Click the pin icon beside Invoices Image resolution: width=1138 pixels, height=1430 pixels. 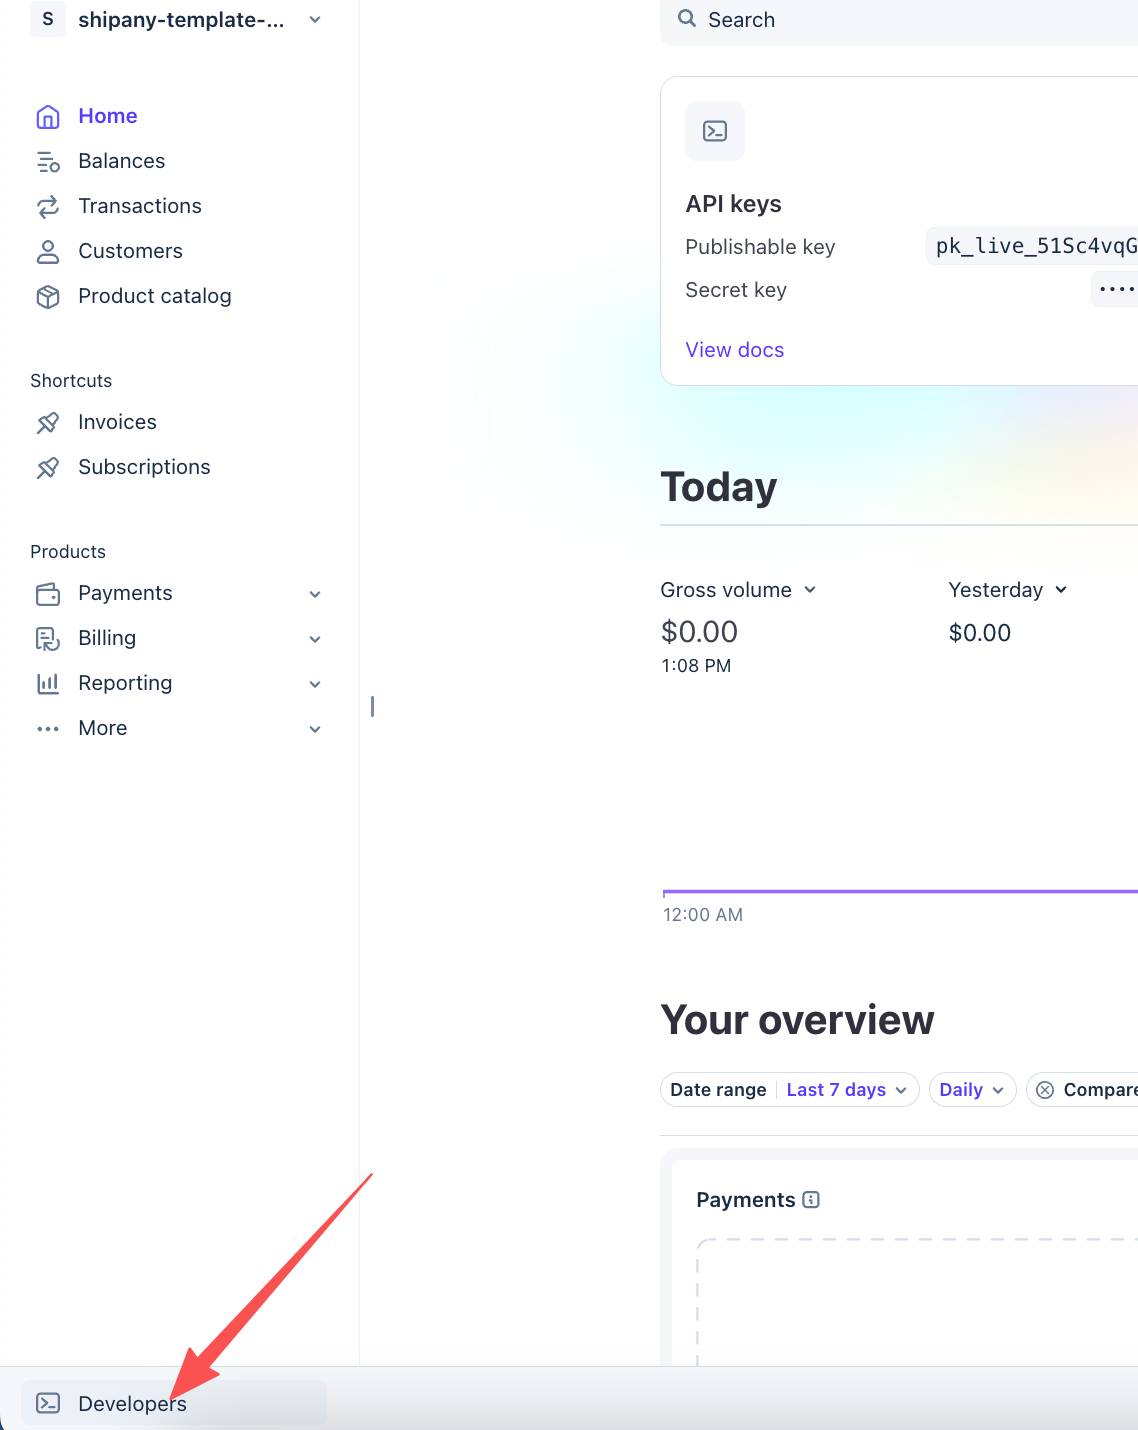click(48, 423)
